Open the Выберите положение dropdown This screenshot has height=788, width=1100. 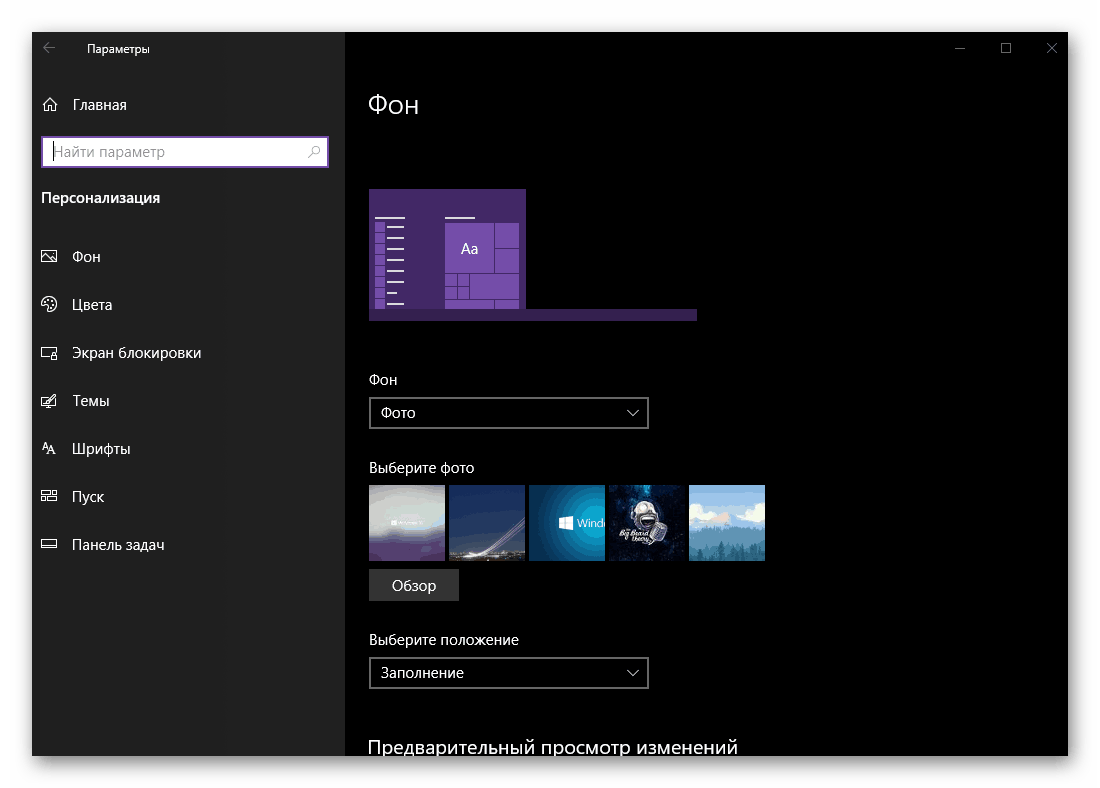508,672
